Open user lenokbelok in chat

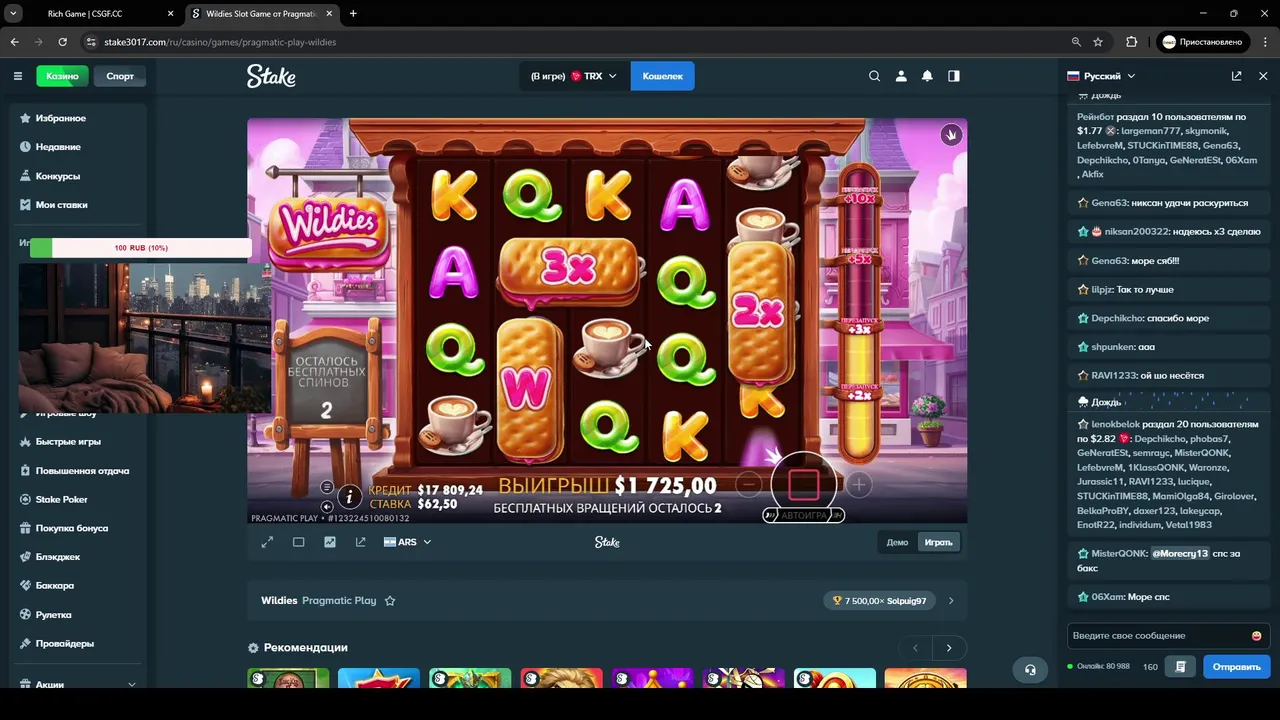1116,424
